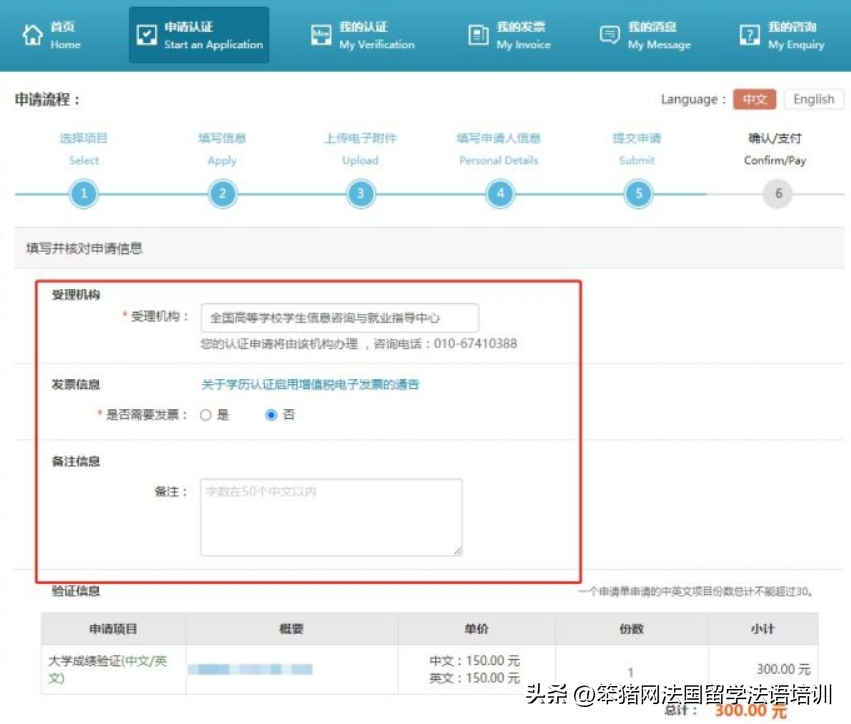851x724 pixels.
Task: Click the Start an Application checkmark icon
Action: point(147,35)
